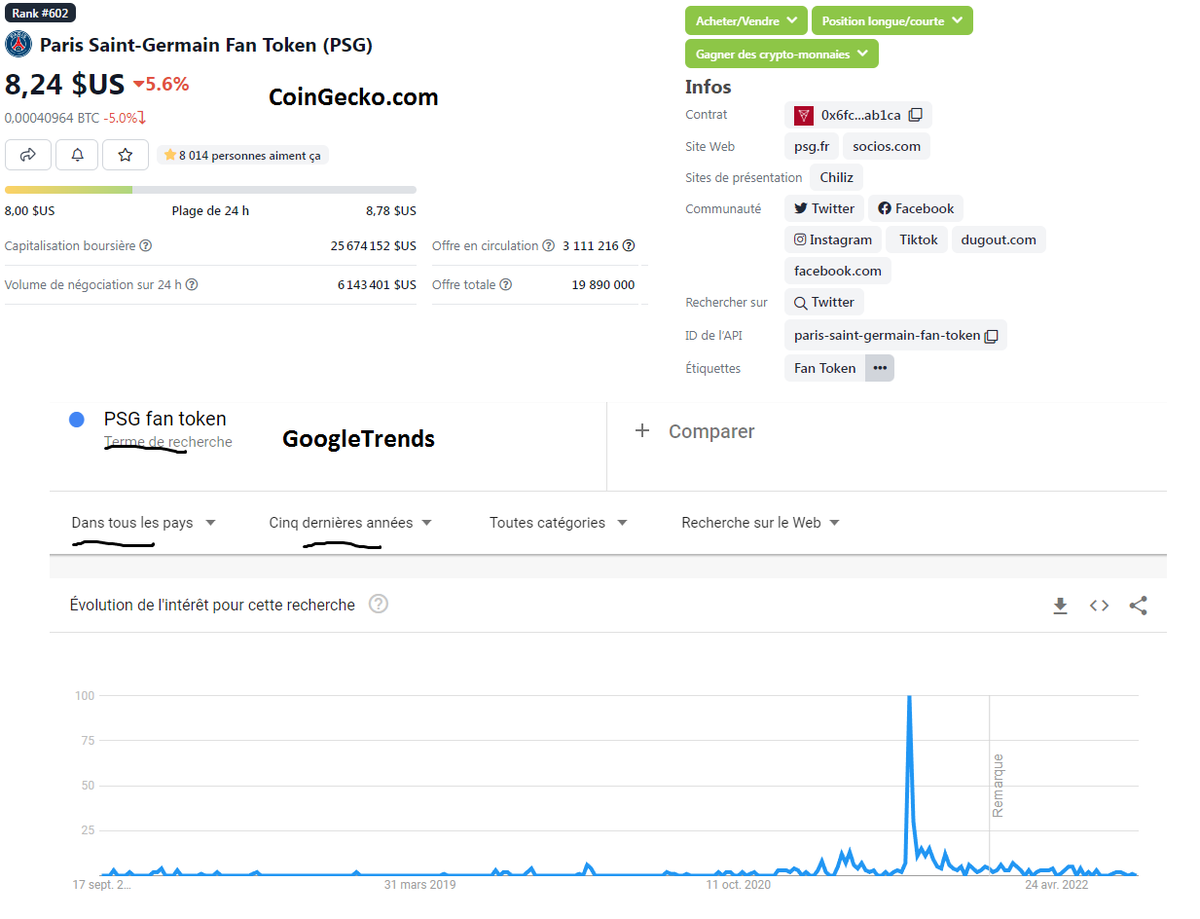1200x919 pixels.
Task: Click market cap value 25 674 152 $US
Action: (x=374, y=246)
